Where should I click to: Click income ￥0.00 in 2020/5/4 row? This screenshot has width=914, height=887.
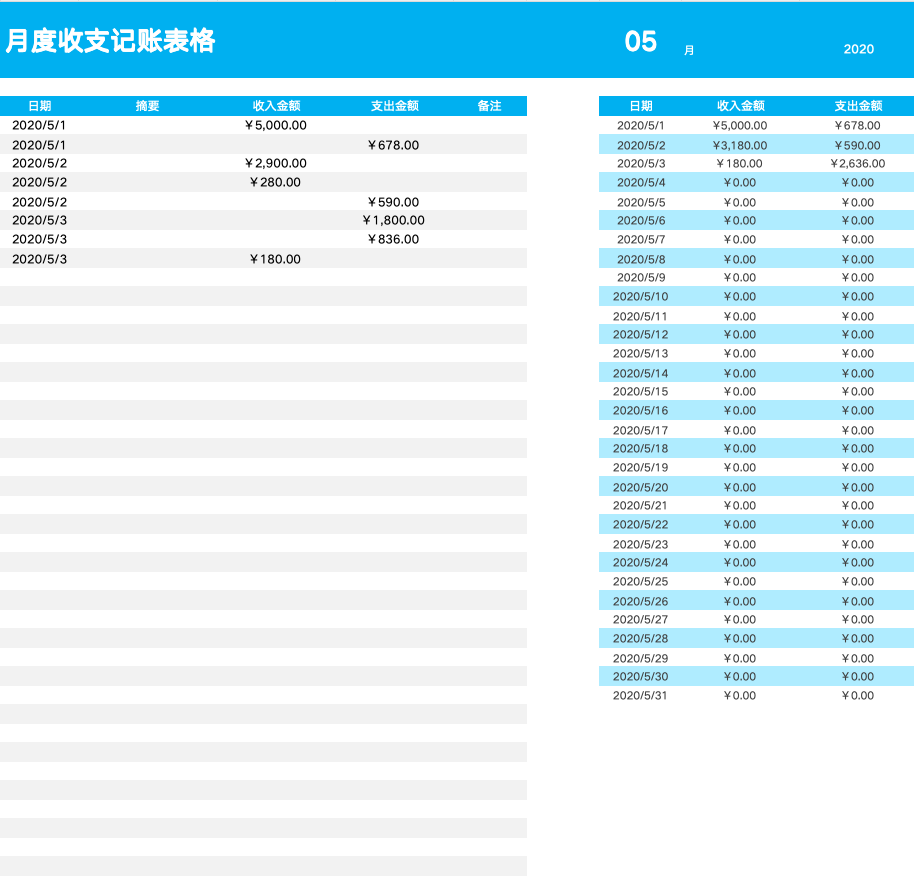(740, 183)
